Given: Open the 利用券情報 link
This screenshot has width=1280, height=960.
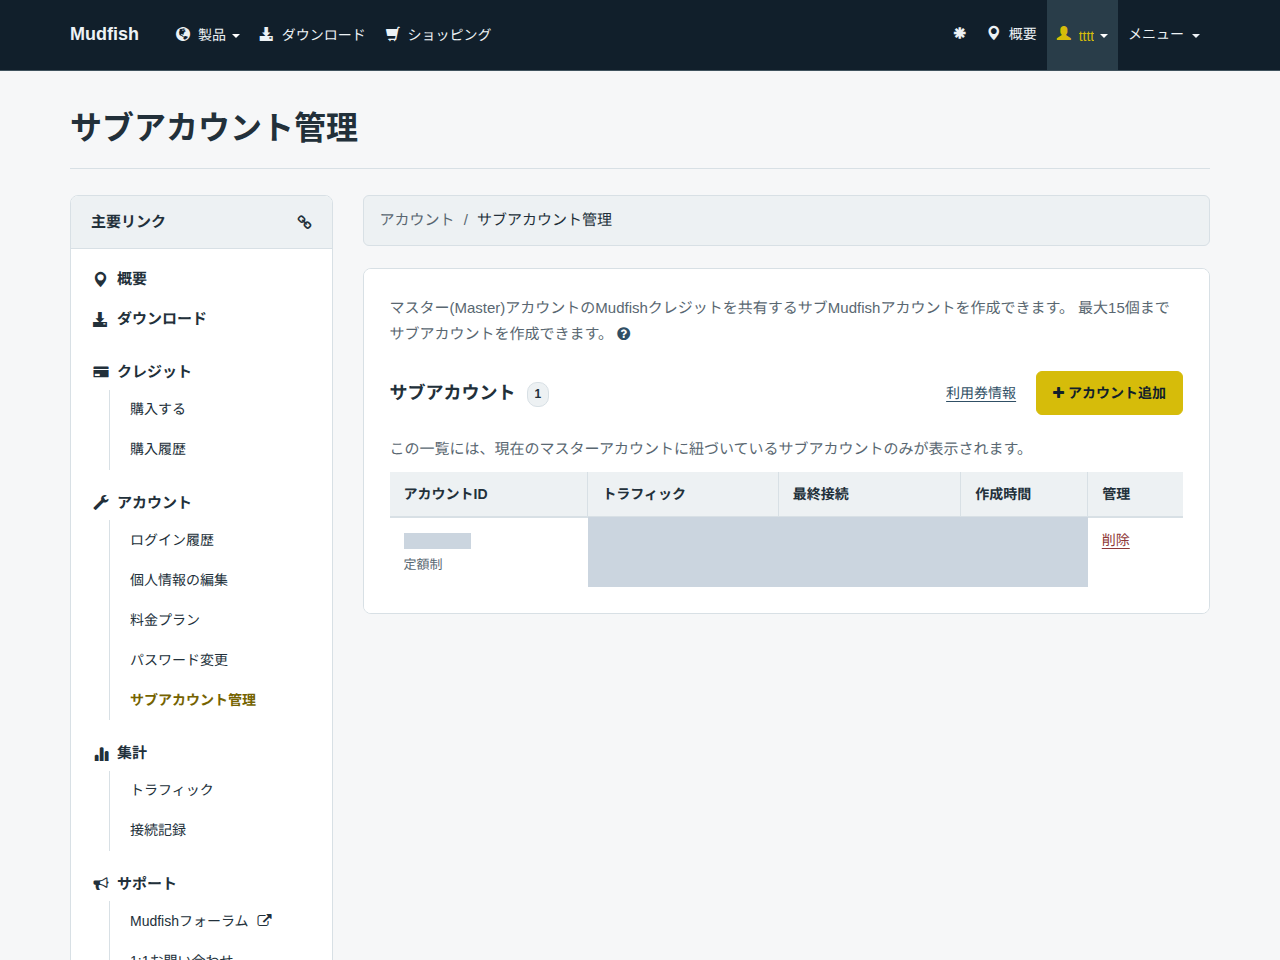Looking at the screenshot, I should click(x=981, y=393).
